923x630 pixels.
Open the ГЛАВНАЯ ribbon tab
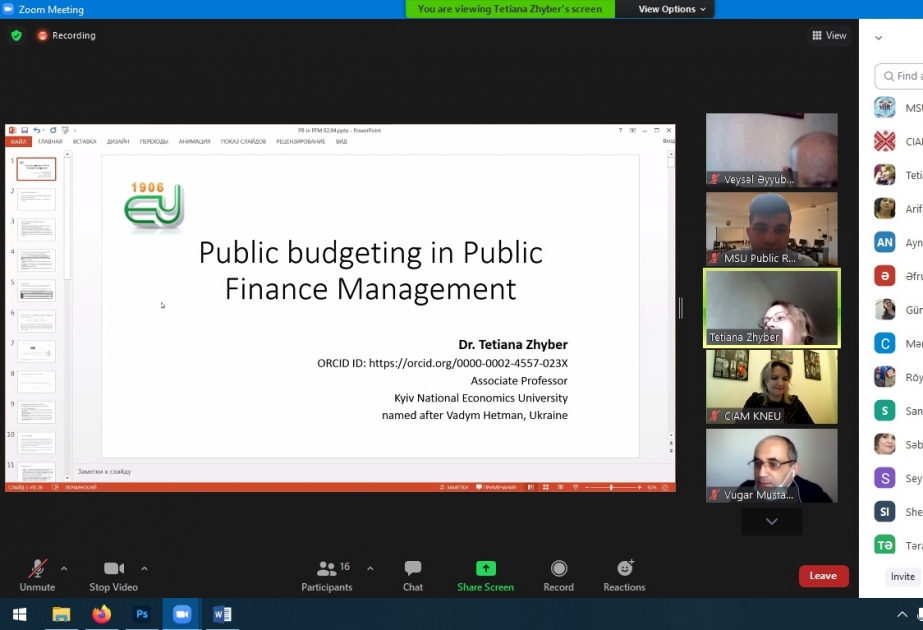pos(50,141)
